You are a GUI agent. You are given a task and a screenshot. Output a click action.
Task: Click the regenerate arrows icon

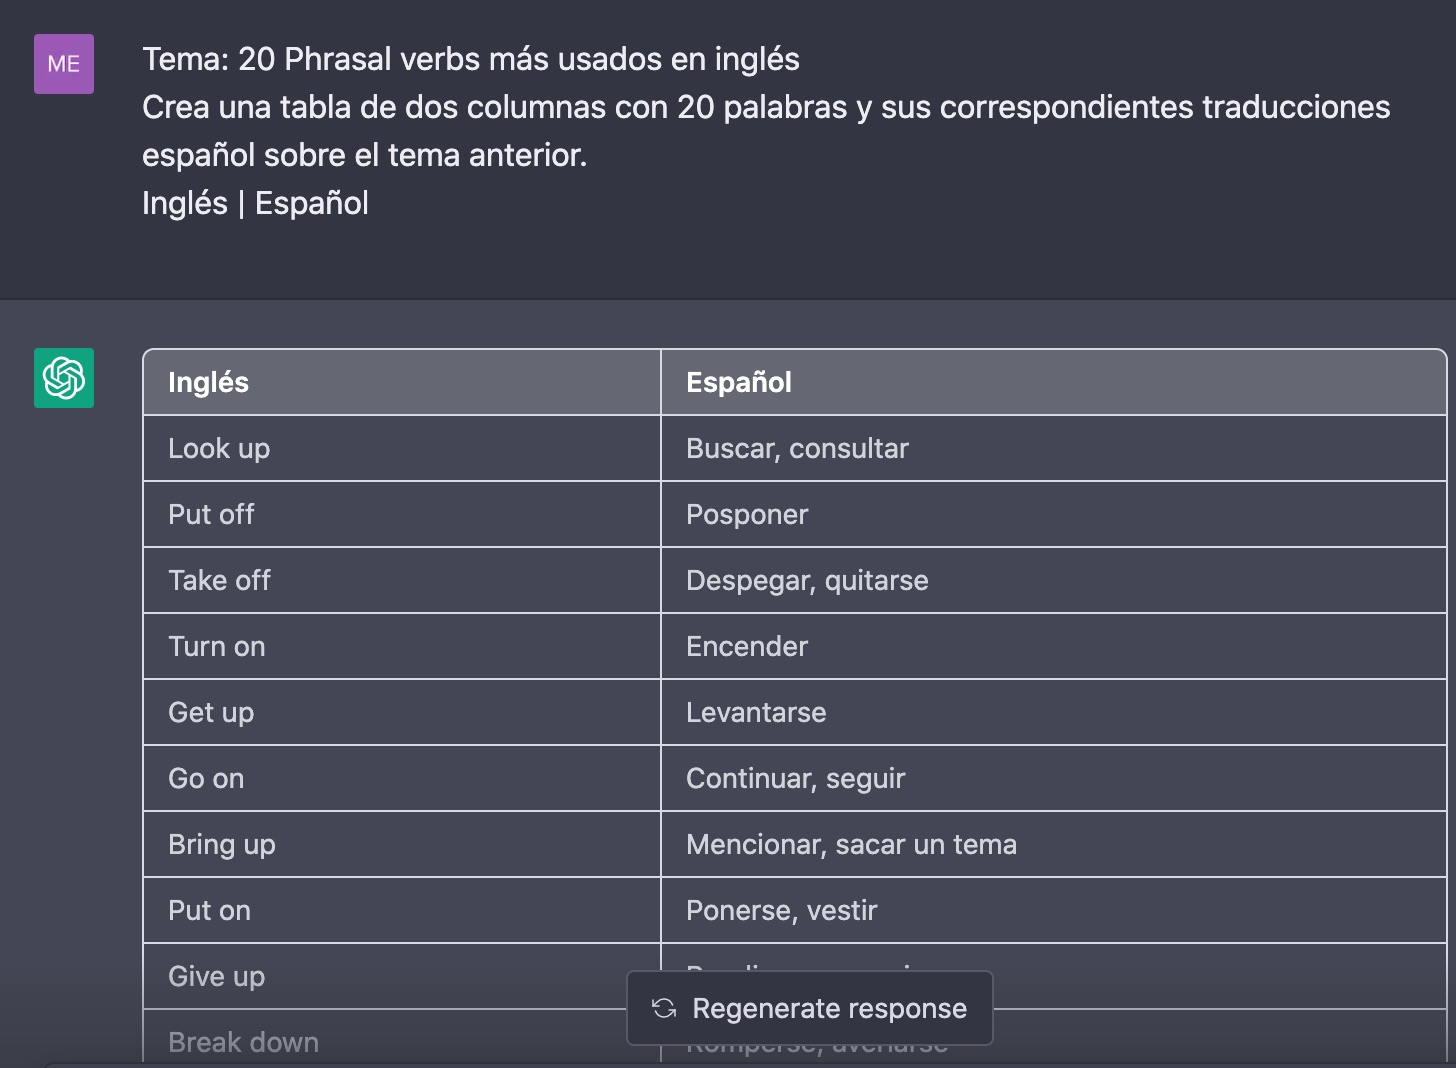664,1008
